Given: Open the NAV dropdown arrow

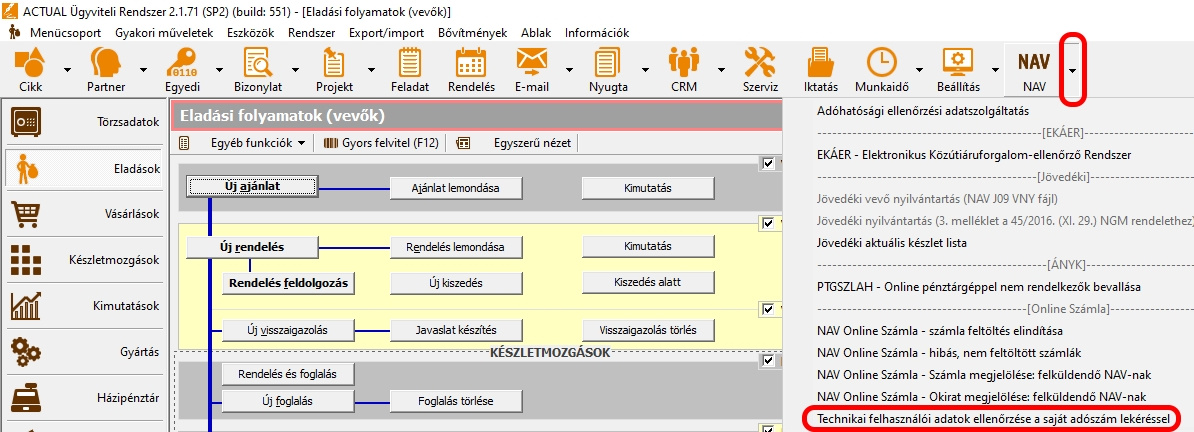Looking at the screenshot, I should (x=1072, y=70).
